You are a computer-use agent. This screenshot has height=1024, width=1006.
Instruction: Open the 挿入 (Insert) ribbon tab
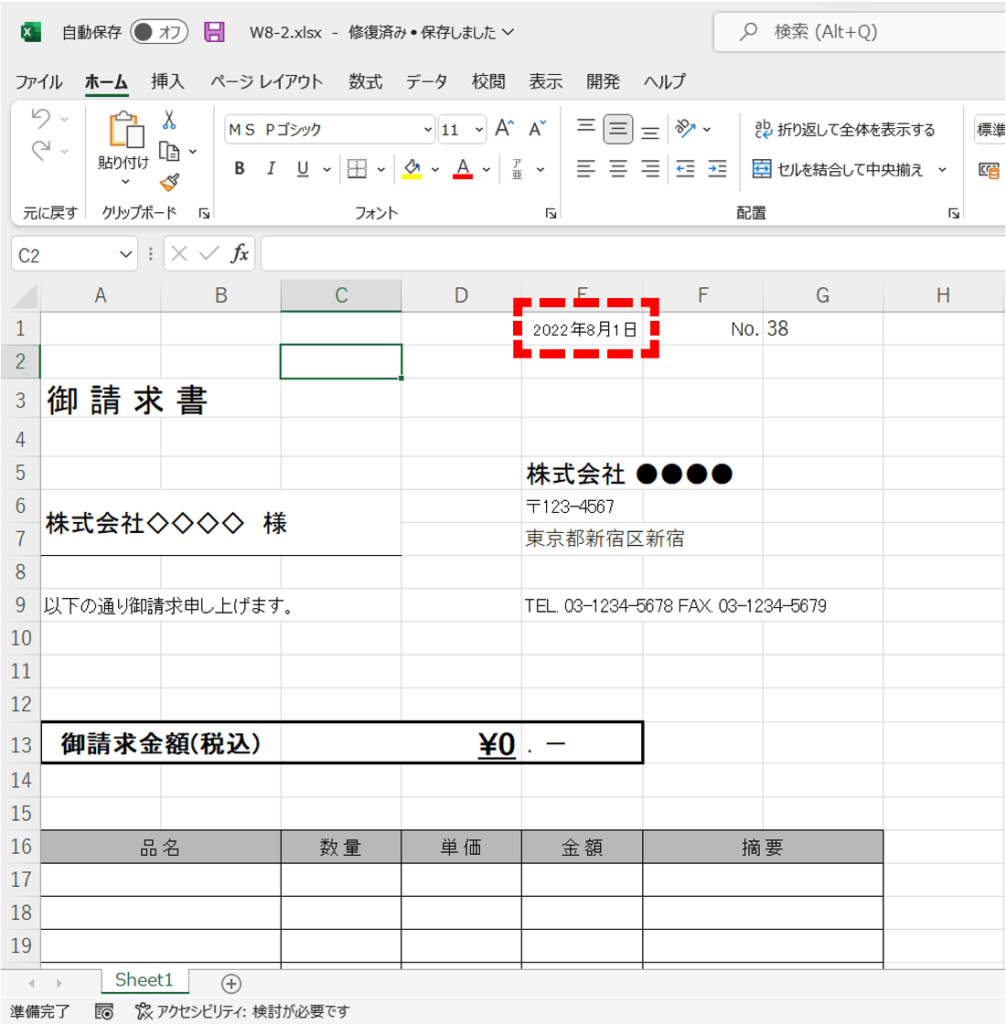point(167,82)
